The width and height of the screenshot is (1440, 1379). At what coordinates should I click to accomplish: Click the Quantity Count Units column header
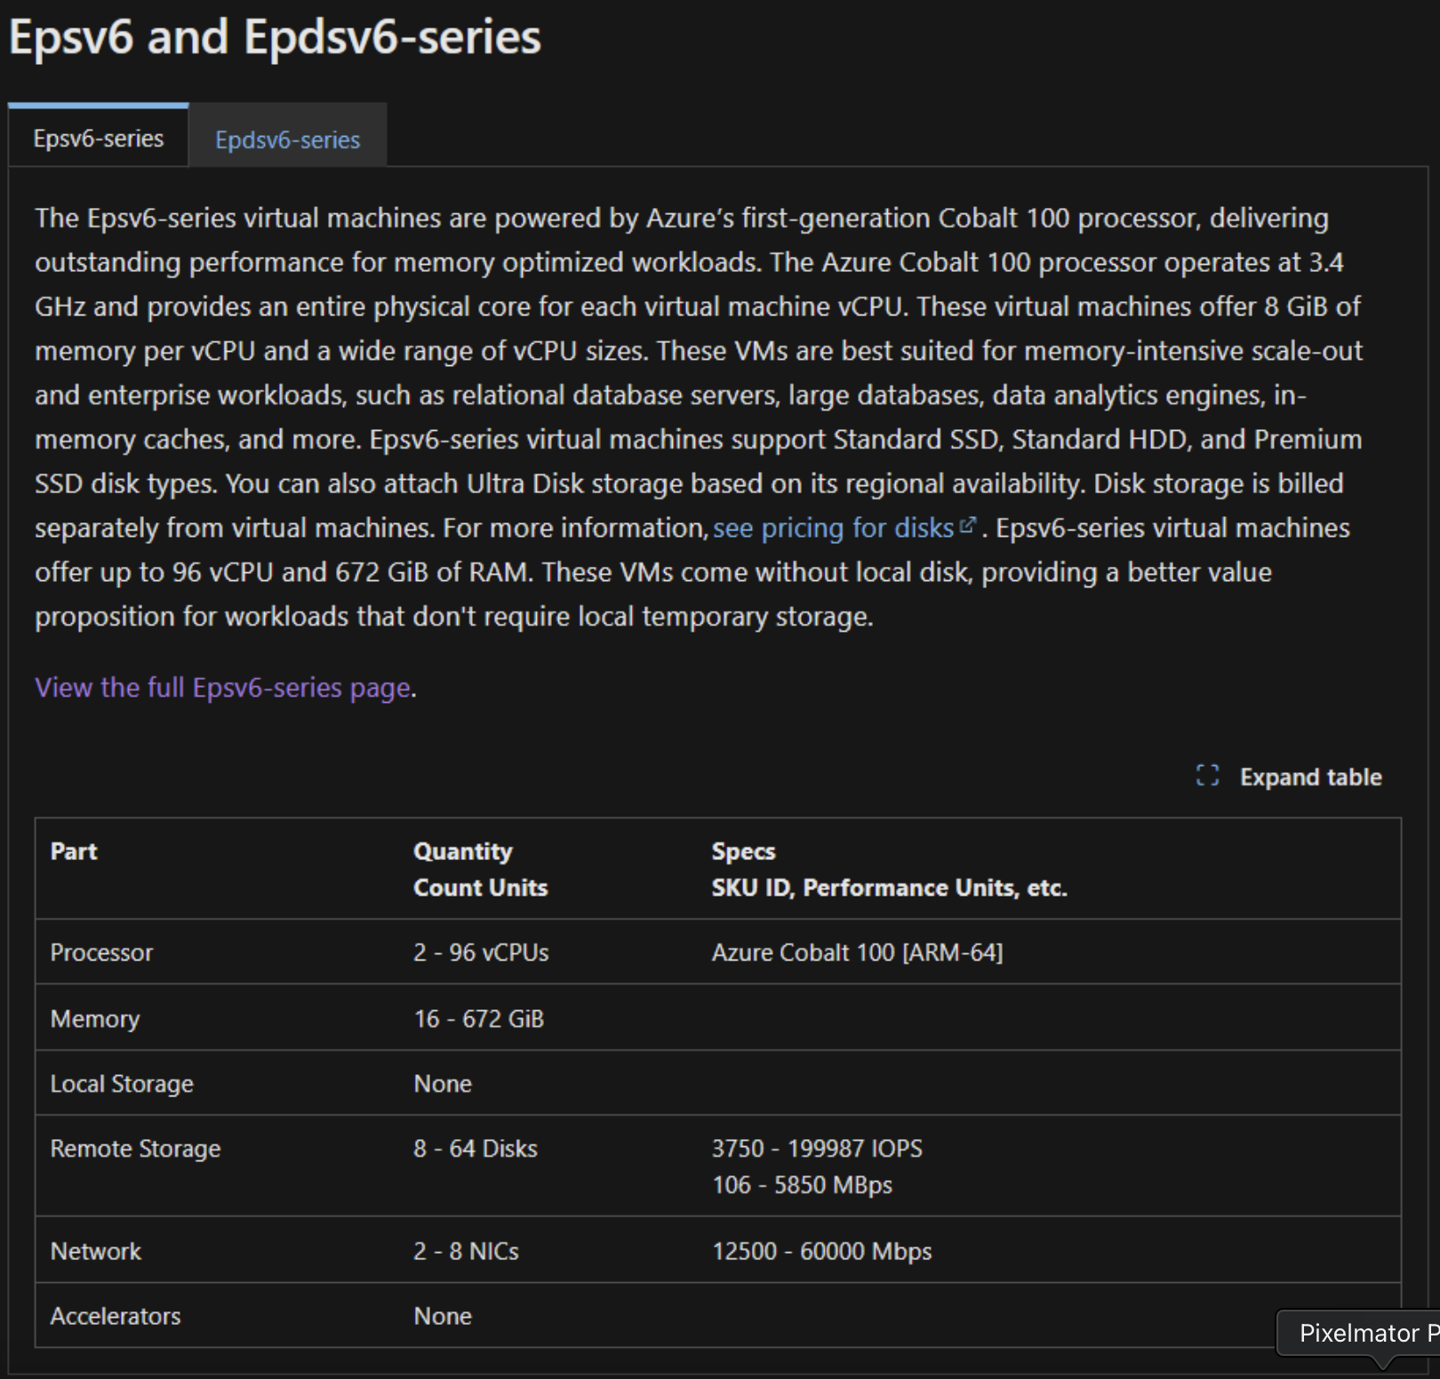(480, 869)
